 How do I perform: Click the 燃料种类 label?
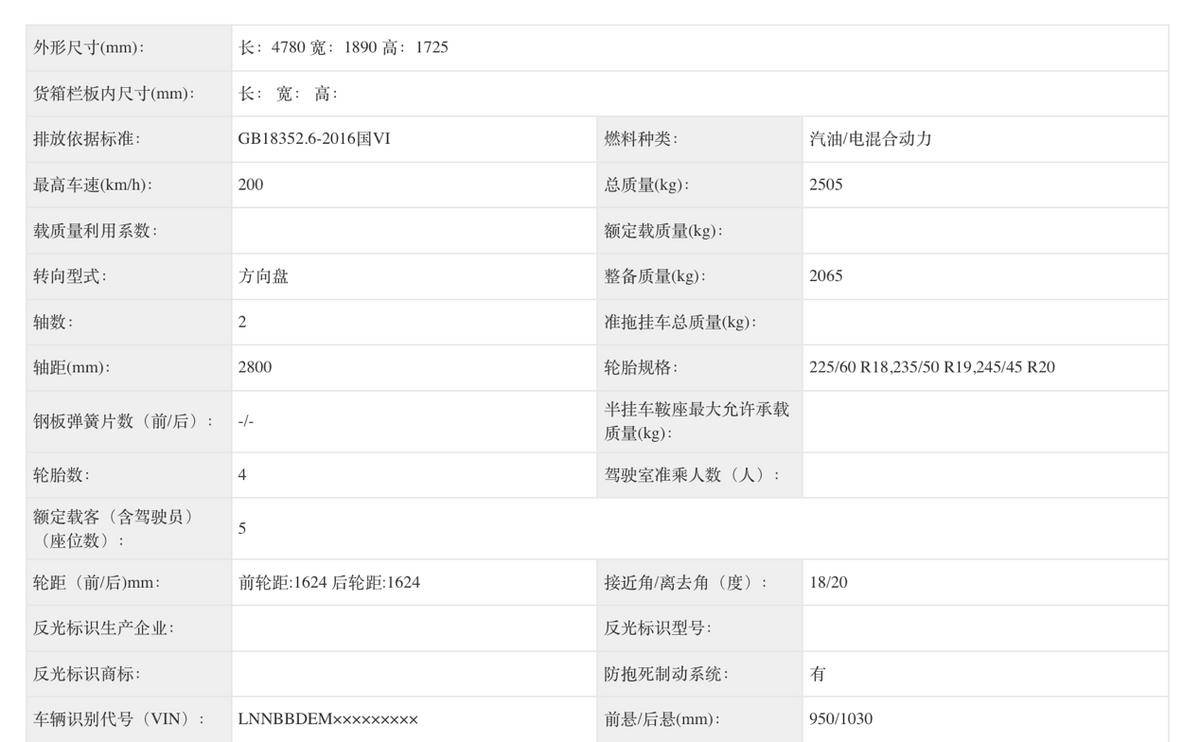pyautogui.click(x=641, y=139)
